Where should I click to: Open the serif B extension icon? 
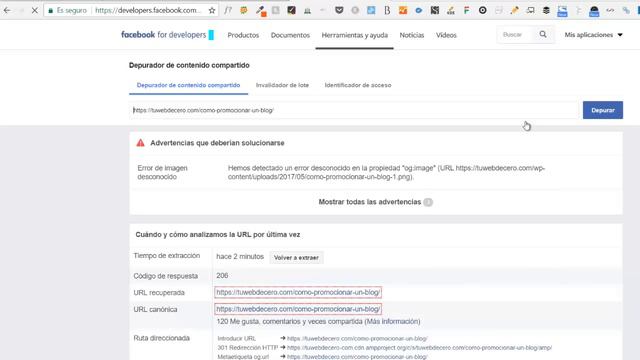(387, 10)
